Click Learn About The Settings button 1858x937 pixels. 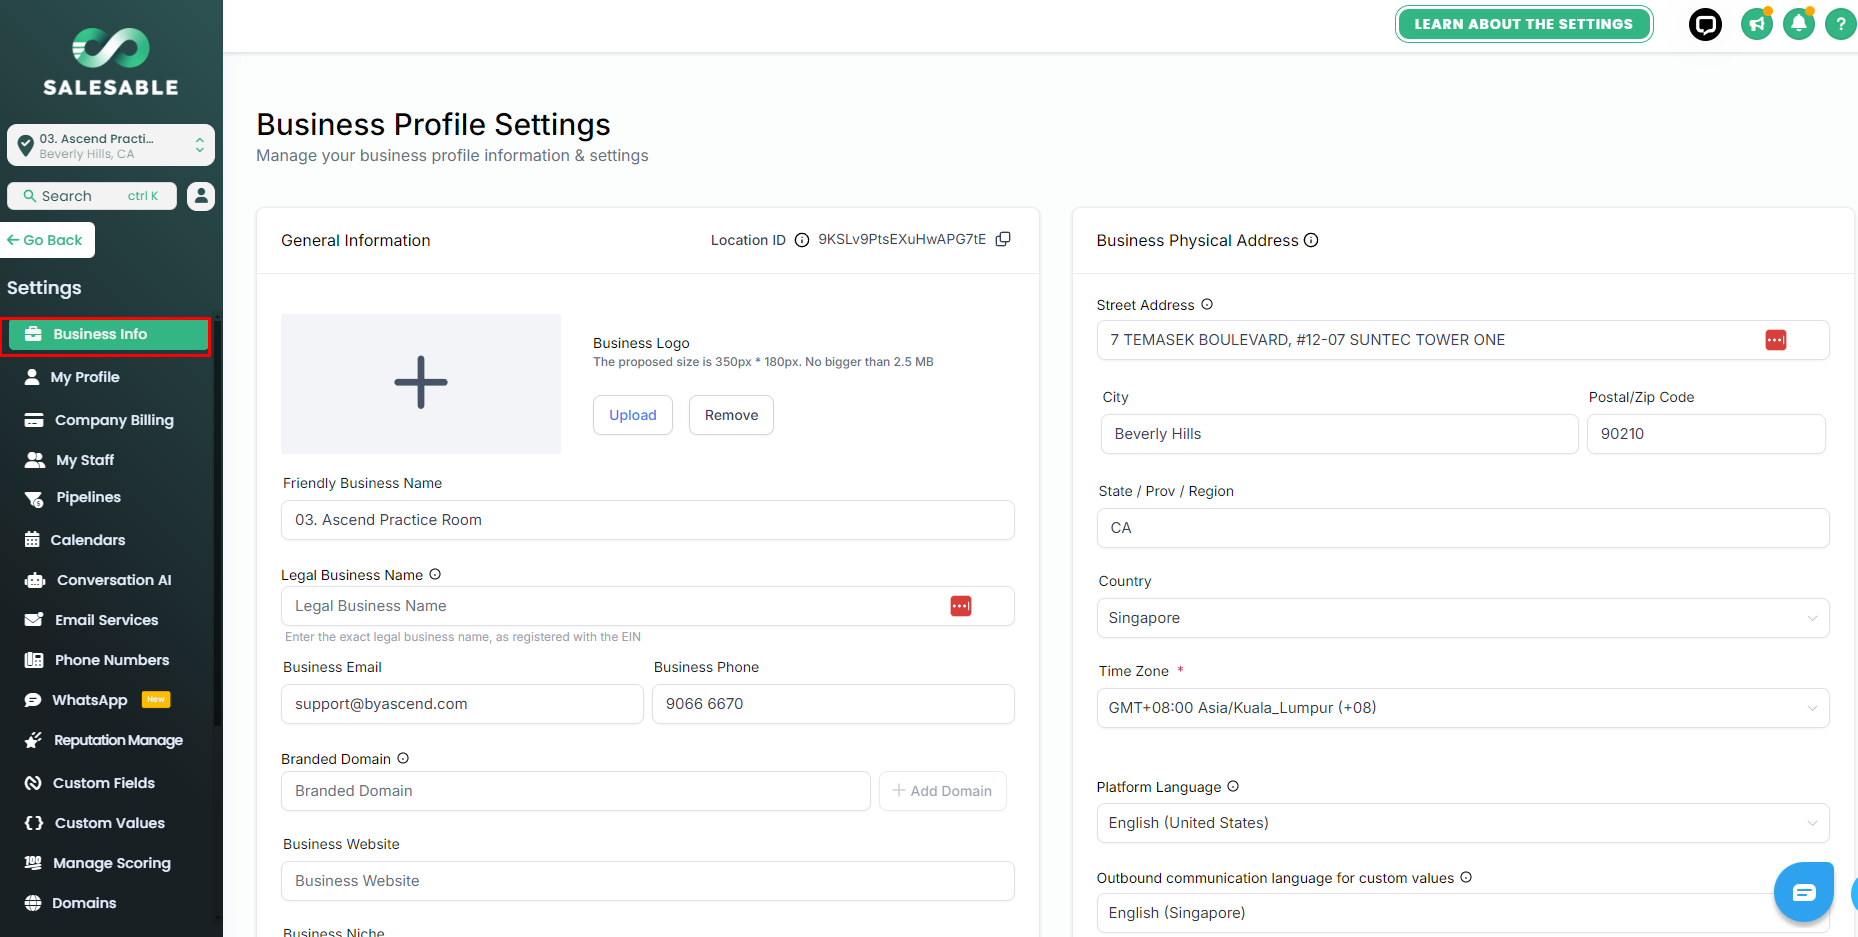pos(1524,24)
